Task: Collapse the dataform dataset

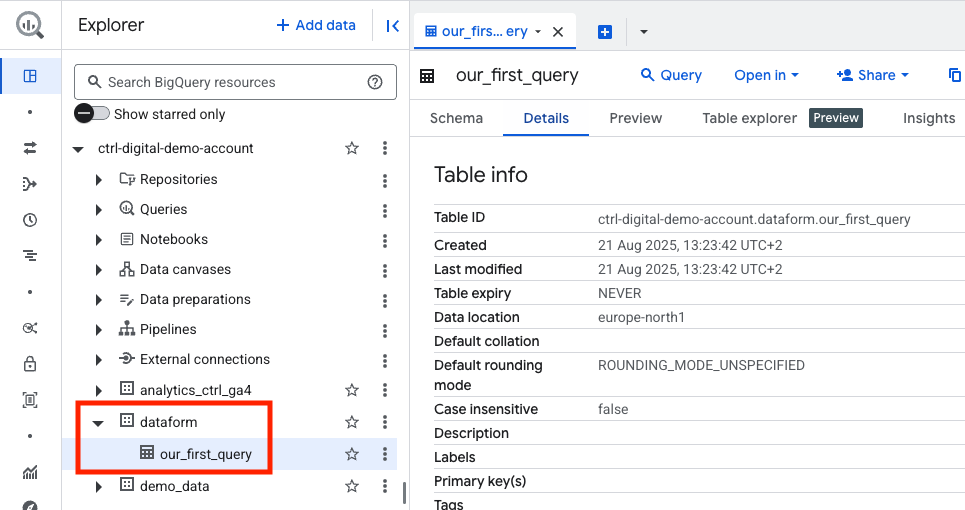Action: pyautogui.click(x=98, y=423)
